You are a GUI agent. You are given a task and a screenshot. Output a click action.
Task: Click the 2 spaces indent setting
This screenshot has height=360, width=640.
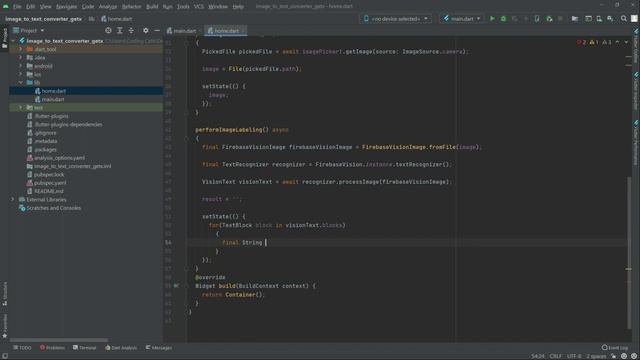point(596,356)
